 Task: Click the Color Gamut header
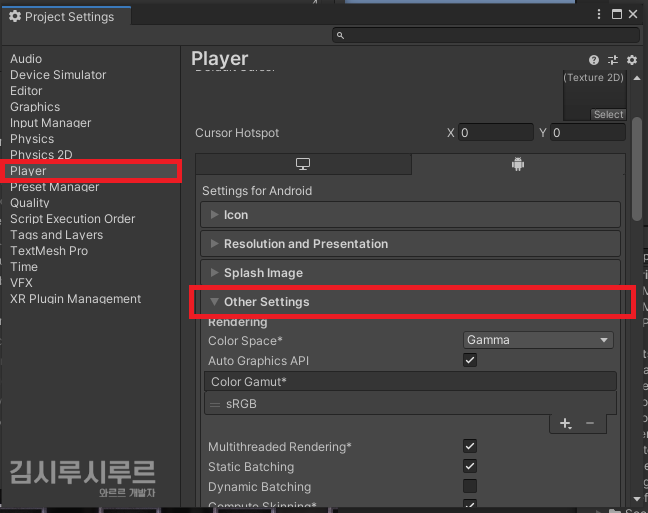click(410, 382)
